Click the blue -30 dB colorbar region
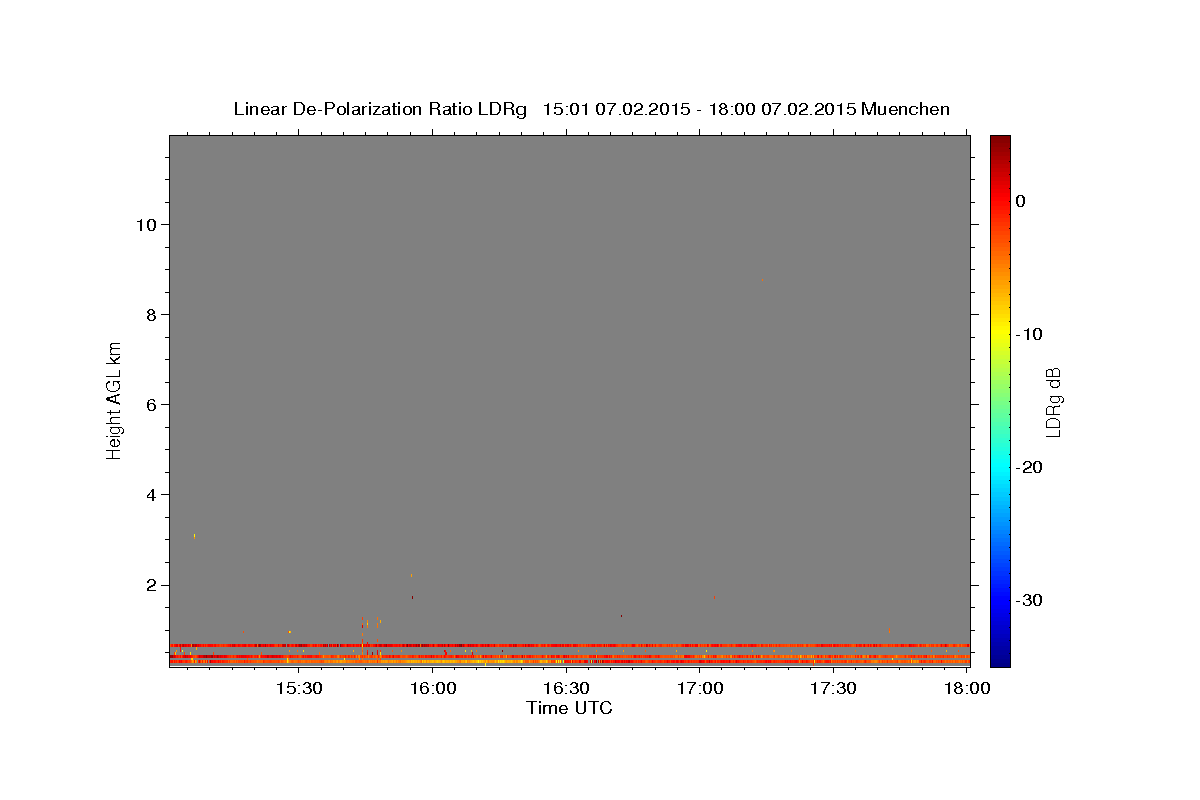 pos(1000,600)
